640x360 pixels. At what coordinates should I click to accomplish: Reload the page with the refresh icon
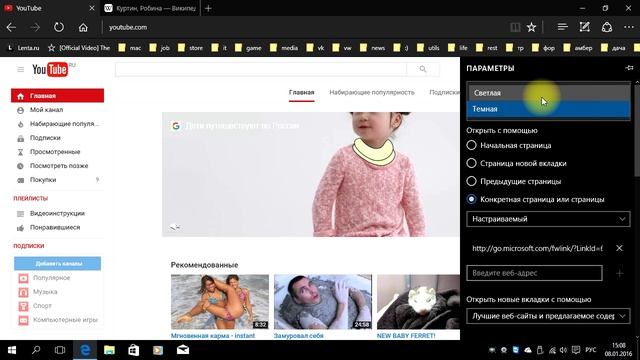[x=59, y=27]
